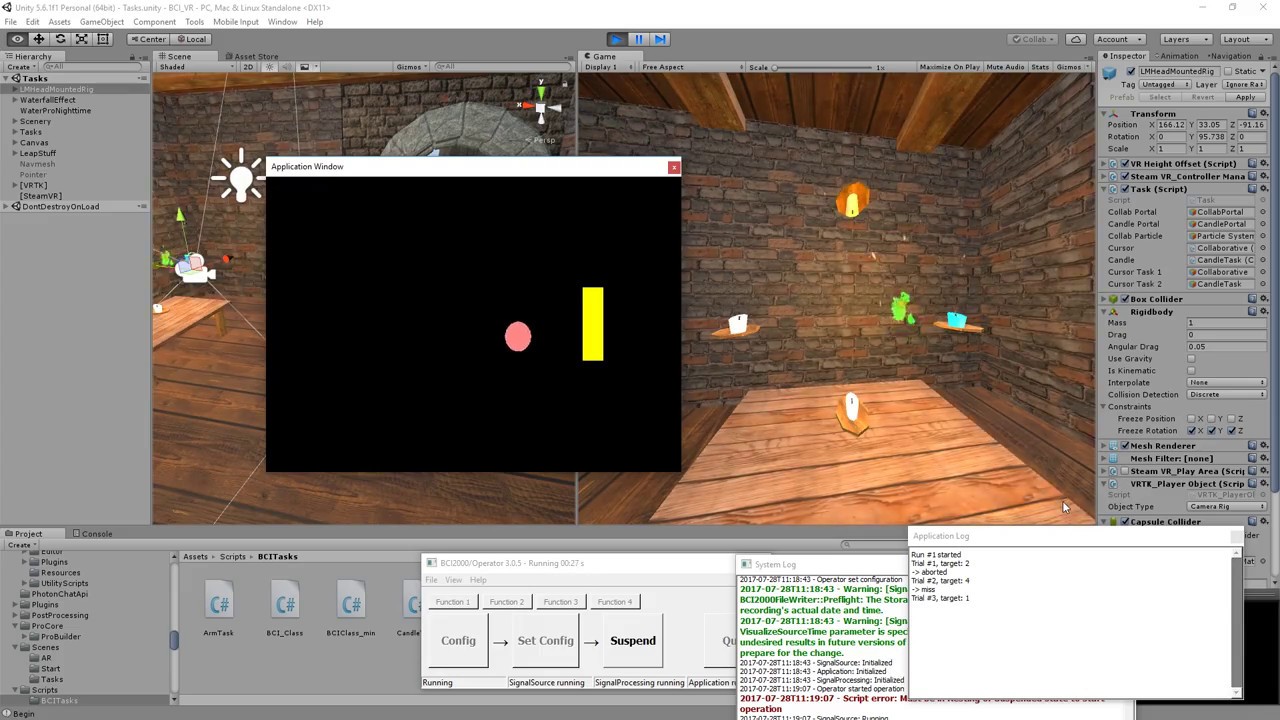The width and height of the screenshot is (1280, 720).
Task: Click the Play button to stop play mode
Action: [x=616, y=39]
